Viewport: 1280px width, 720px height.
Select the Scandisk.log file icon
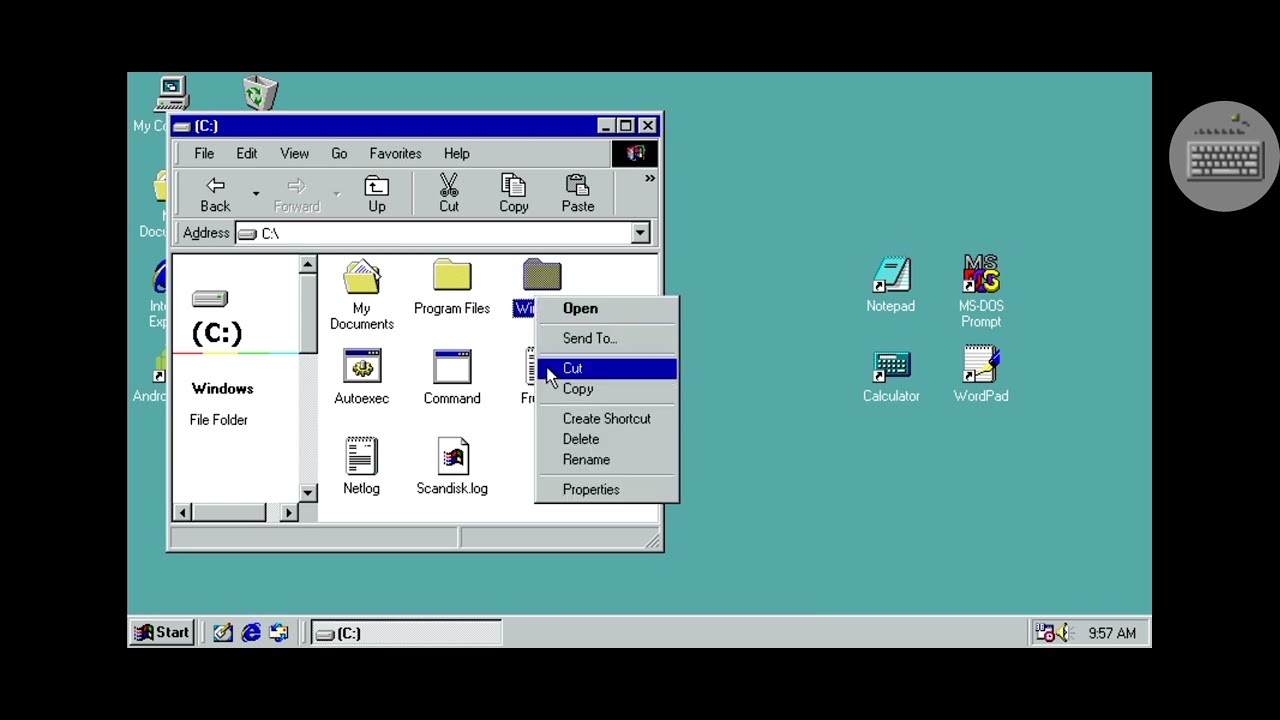452,456
